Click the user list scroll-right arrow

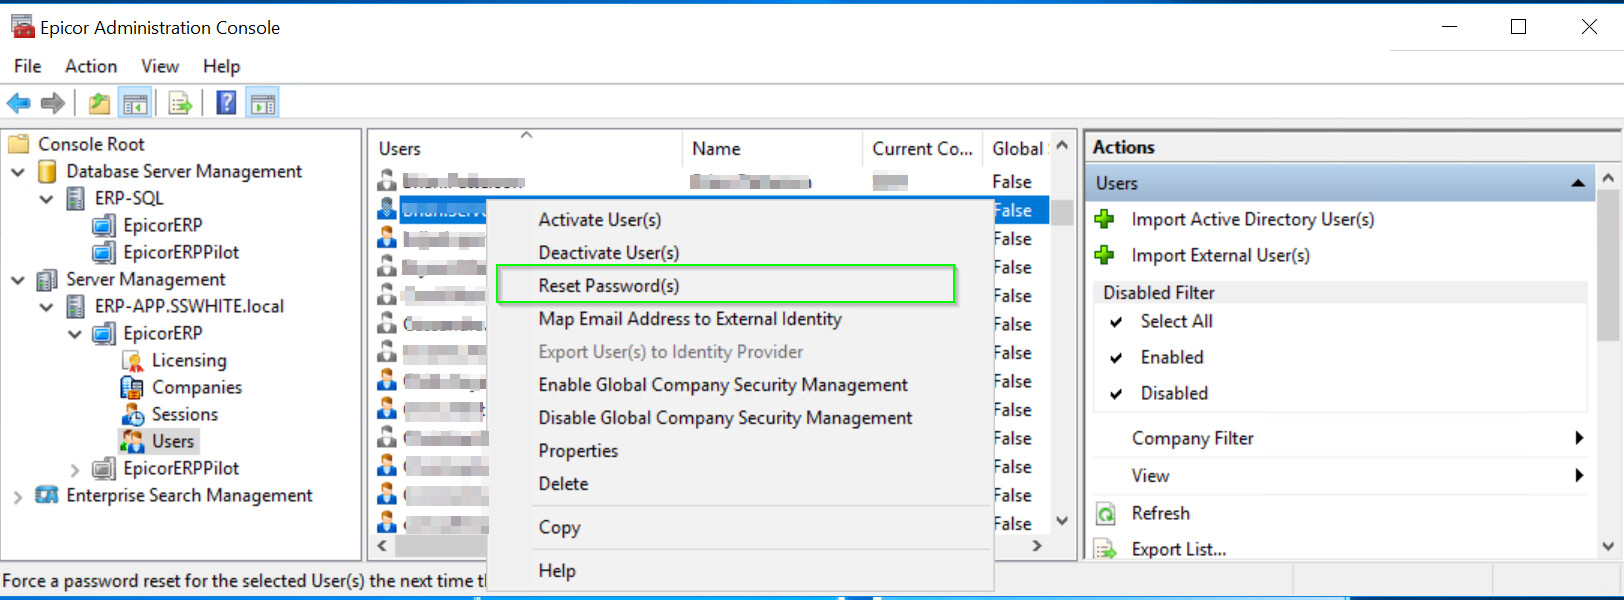pyautogui.click(x=1037, y=546)
